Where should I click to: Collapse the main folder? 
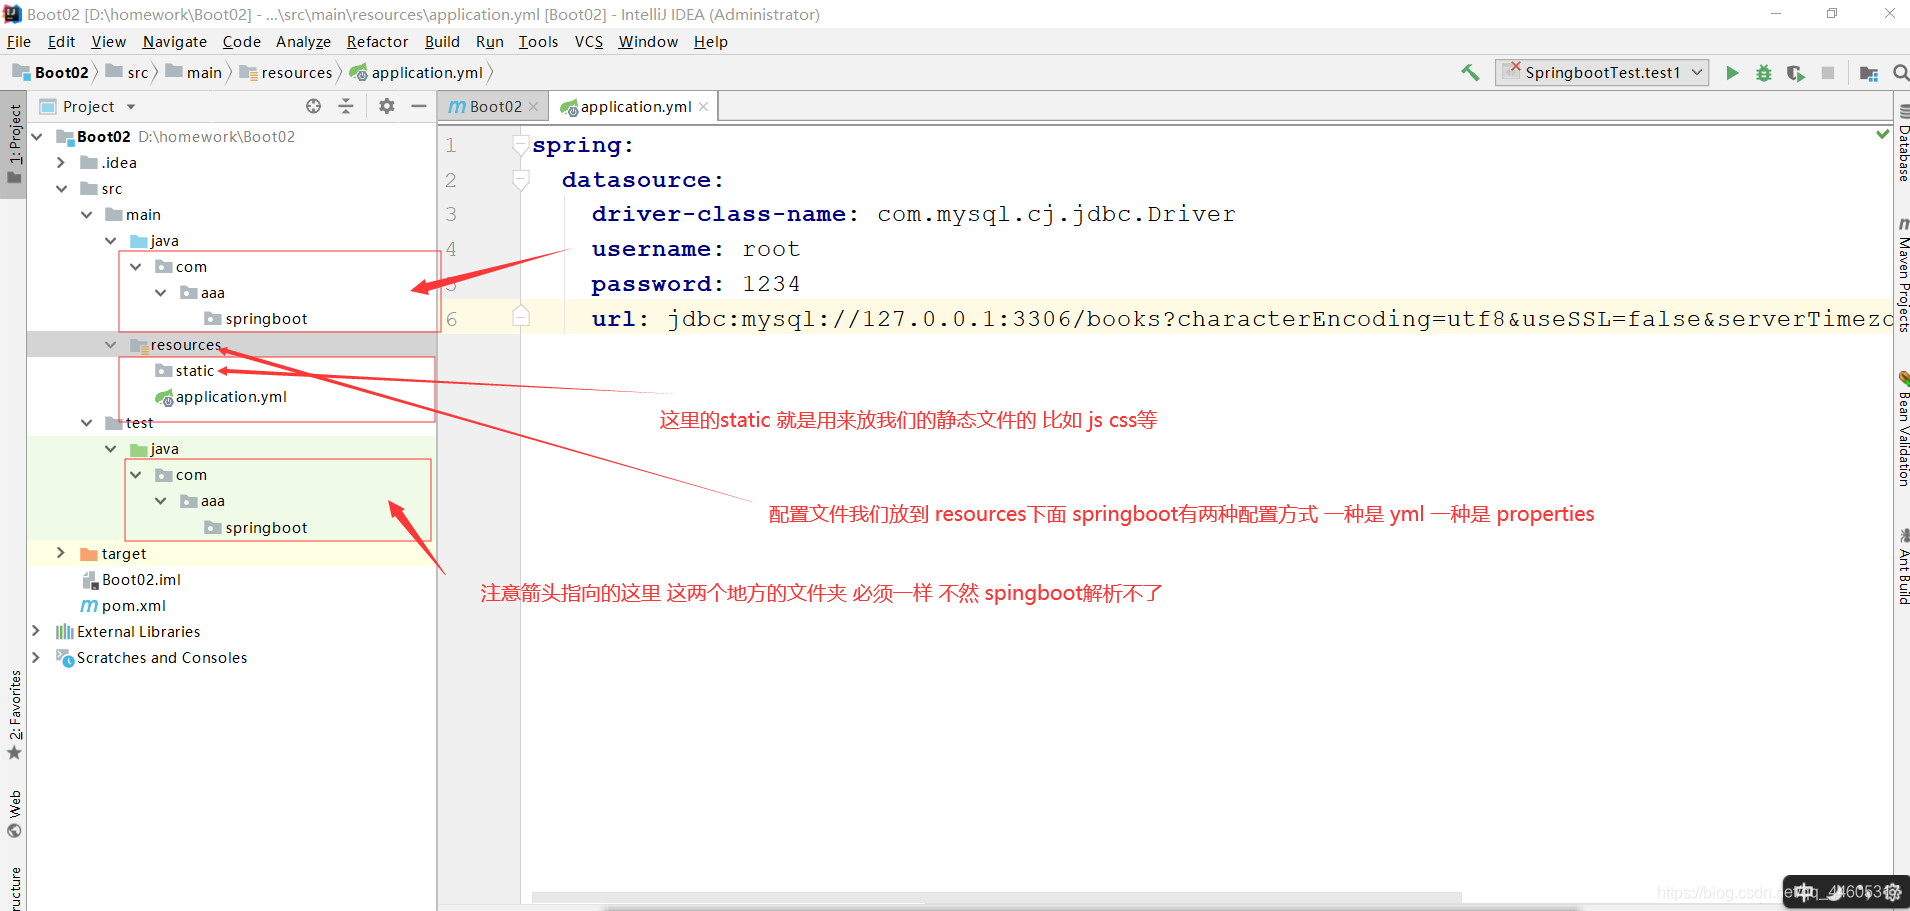click(x=86, y=214)
